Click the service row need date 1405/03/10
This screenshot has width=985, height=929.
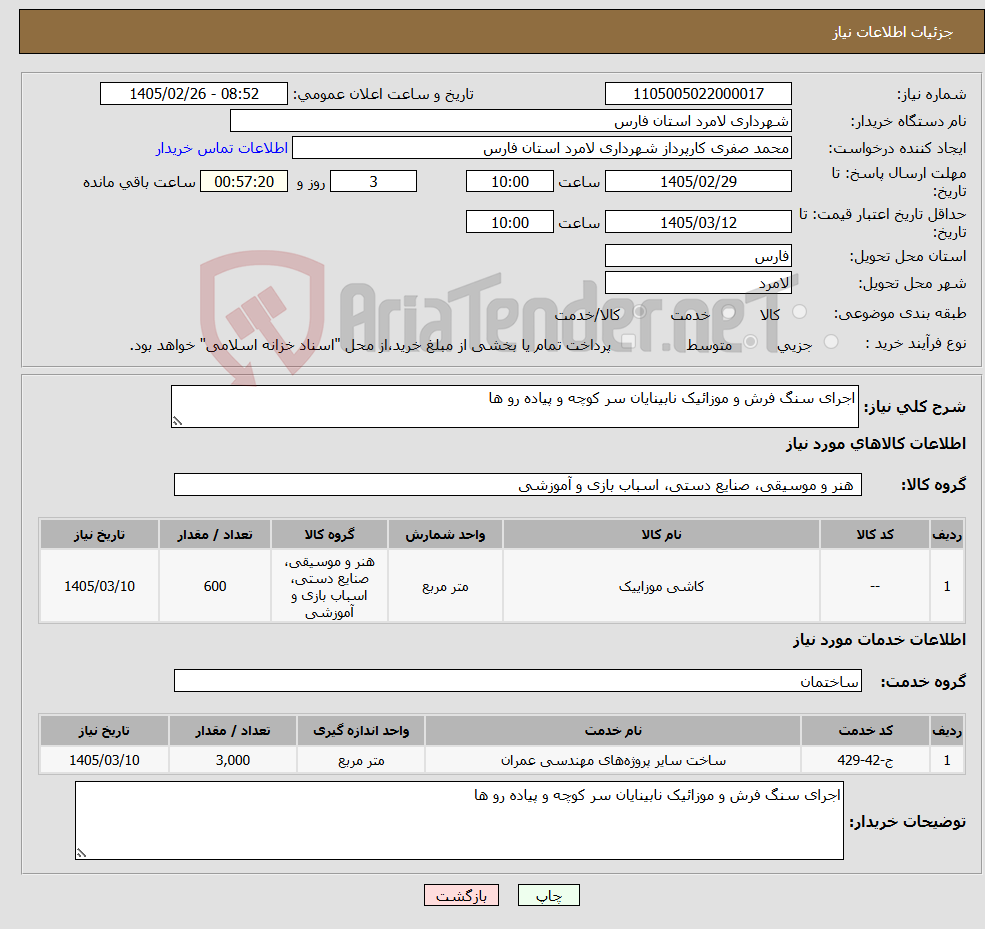click(x=104, y=760)
